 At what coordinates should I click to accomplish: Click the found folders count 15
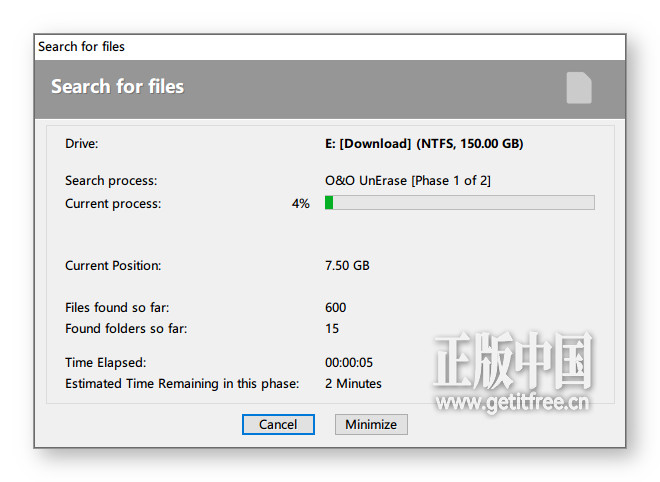332,328
